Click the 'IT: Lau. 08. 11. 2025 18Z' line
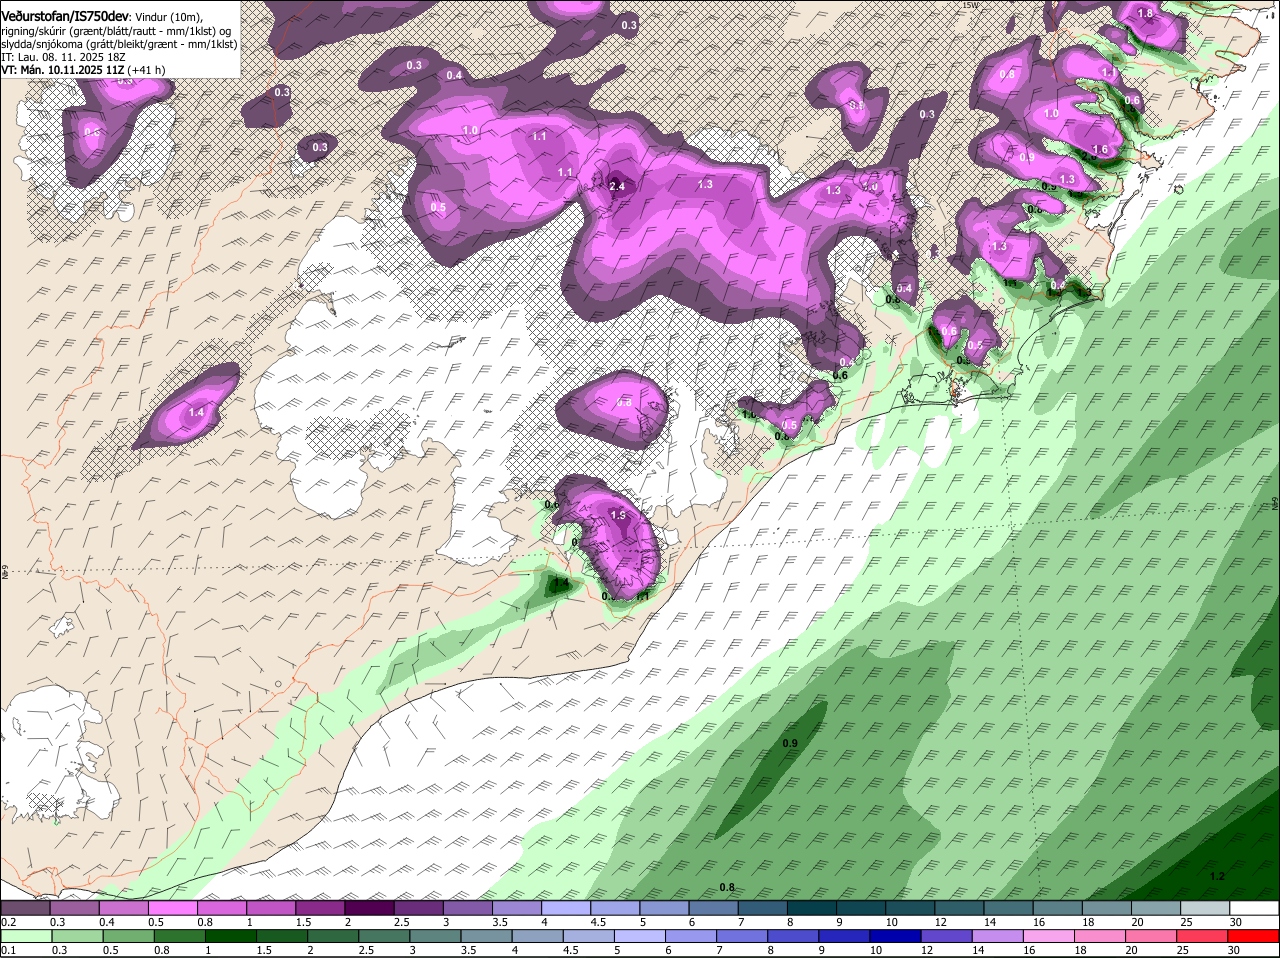 point(63,57)
